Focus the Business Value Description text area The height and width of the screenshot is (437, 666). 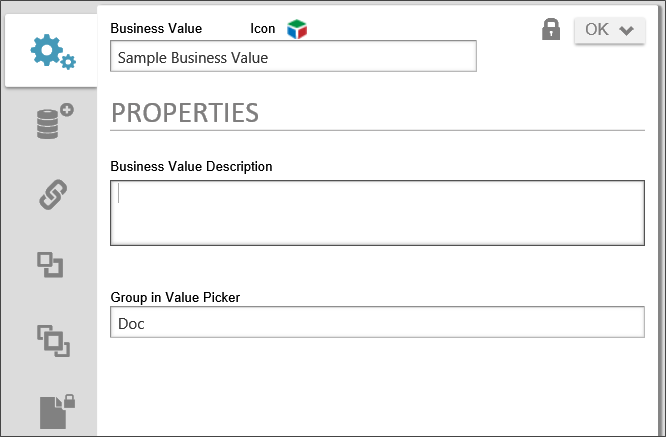[x=376, y=212]
